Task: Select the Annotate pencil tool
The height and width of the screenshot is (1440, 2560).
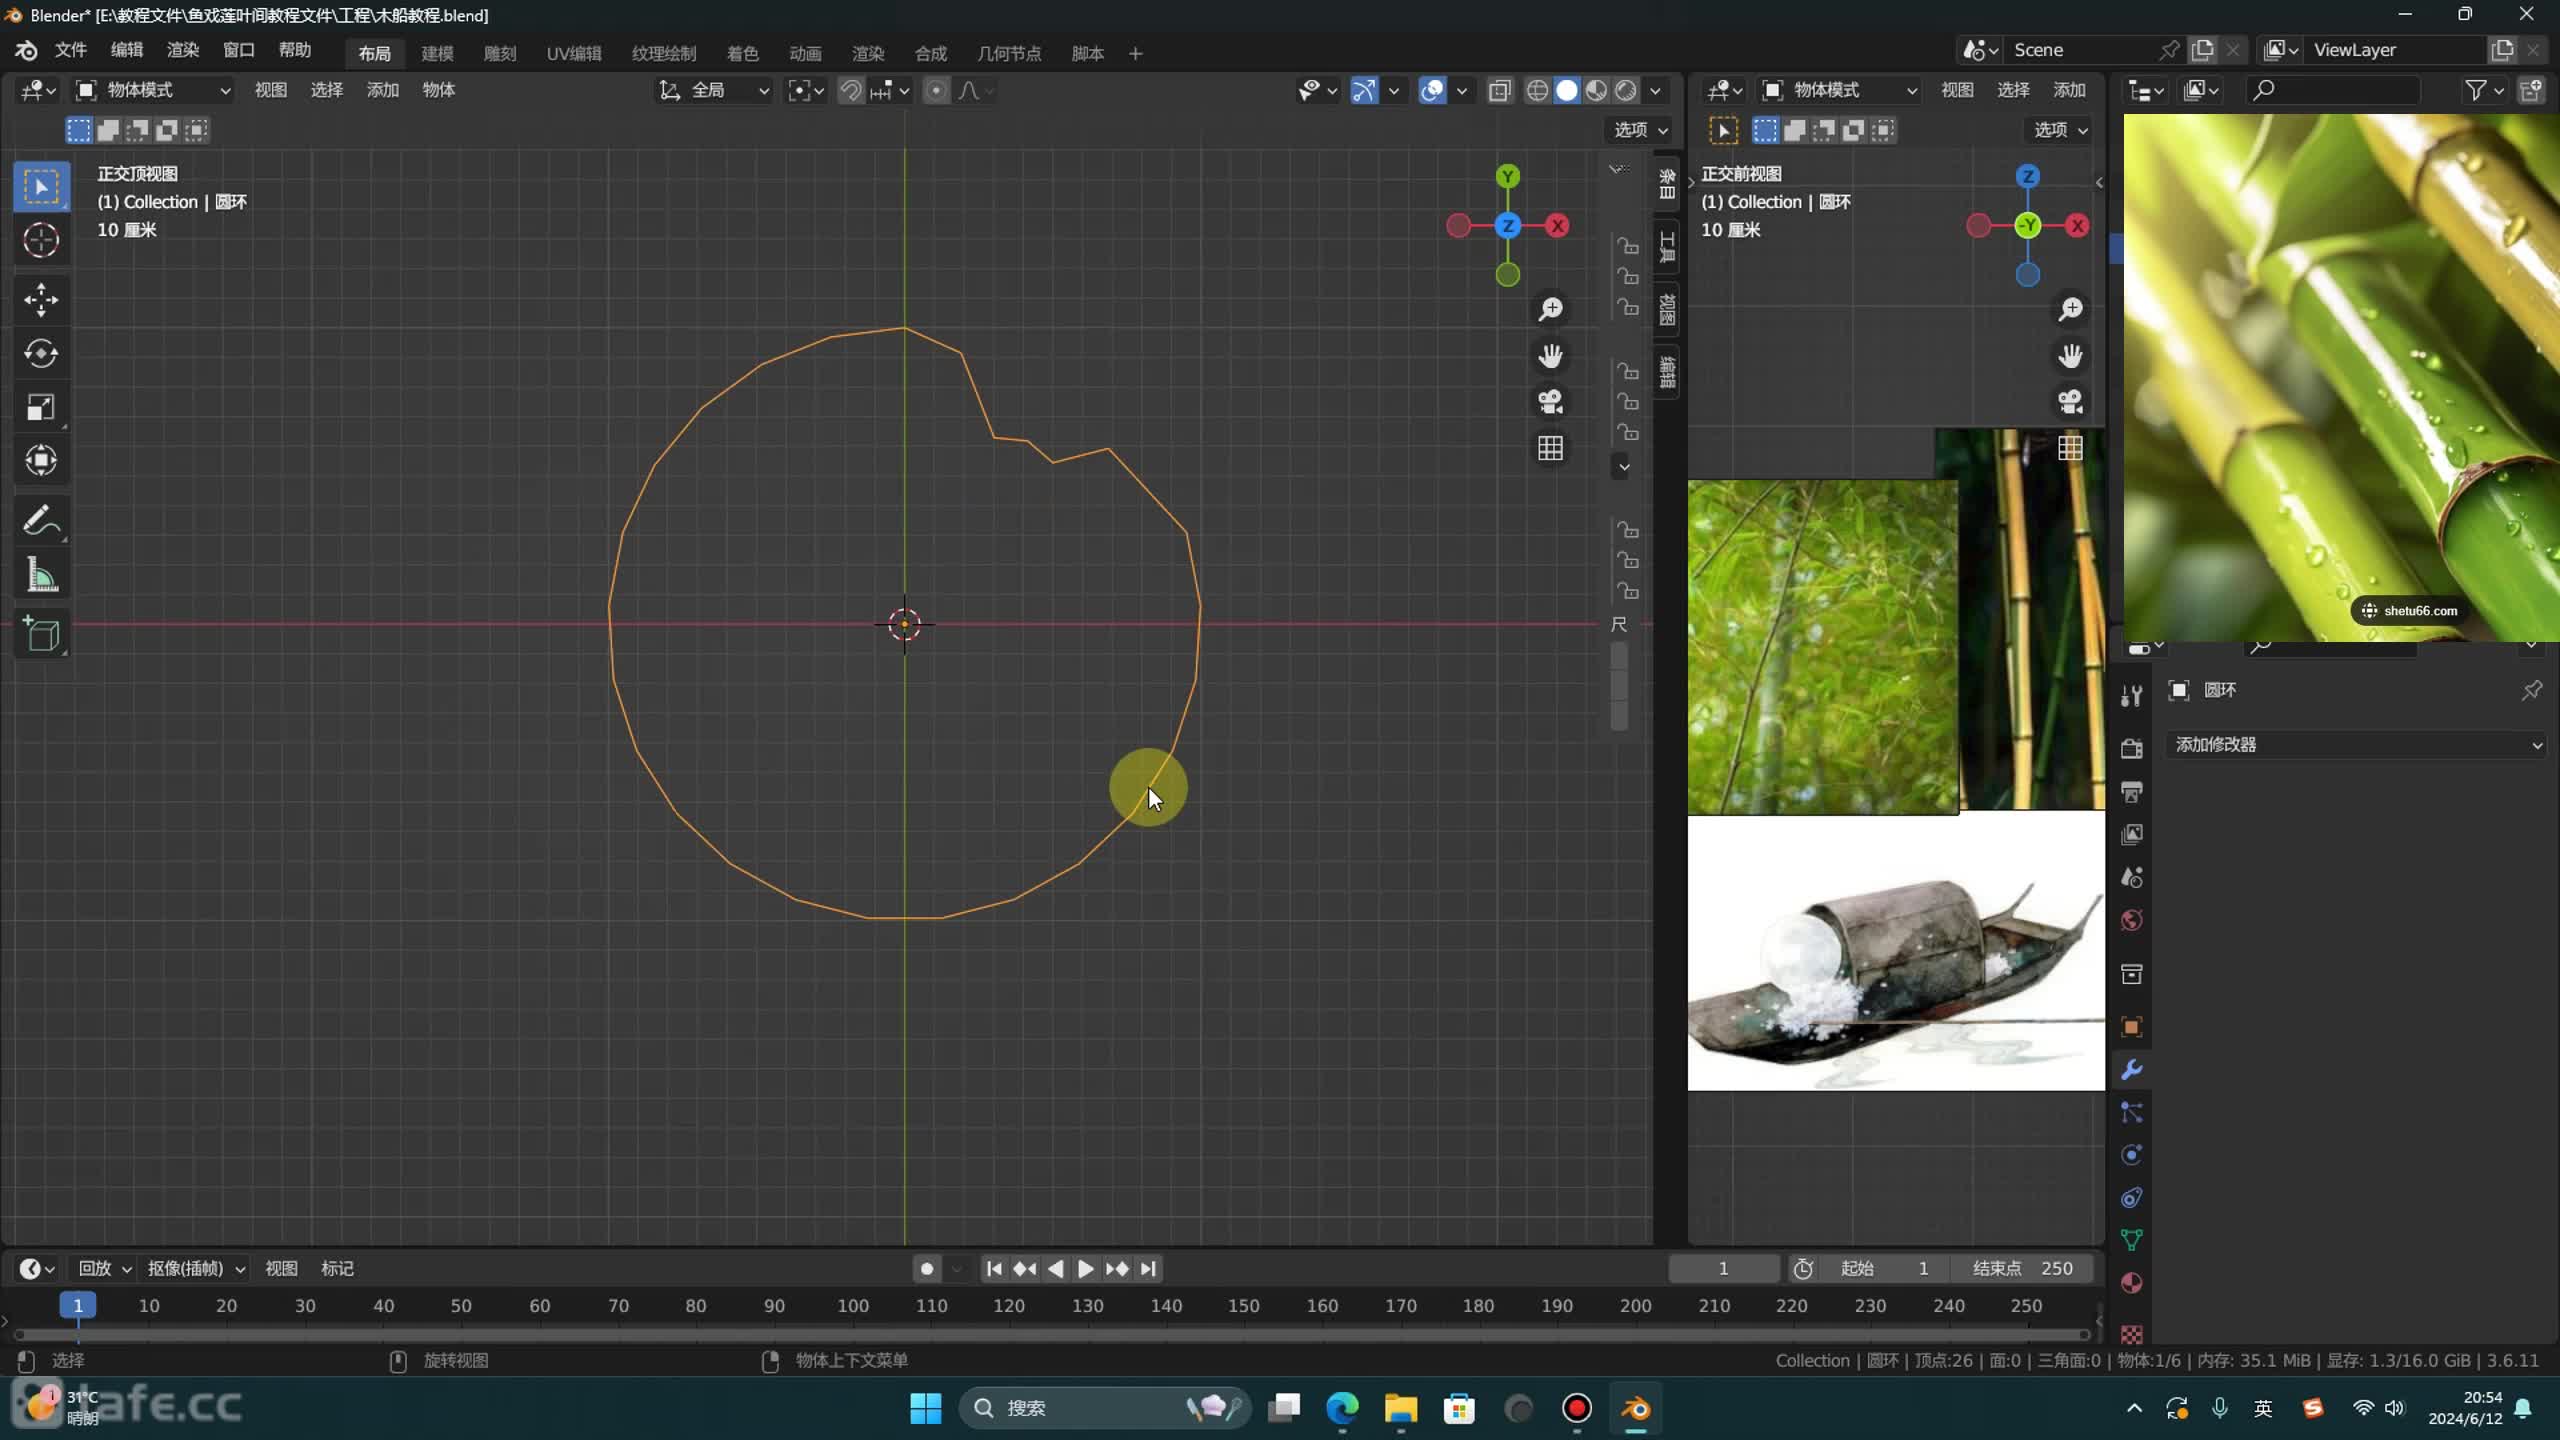Action: coord(41,520)
